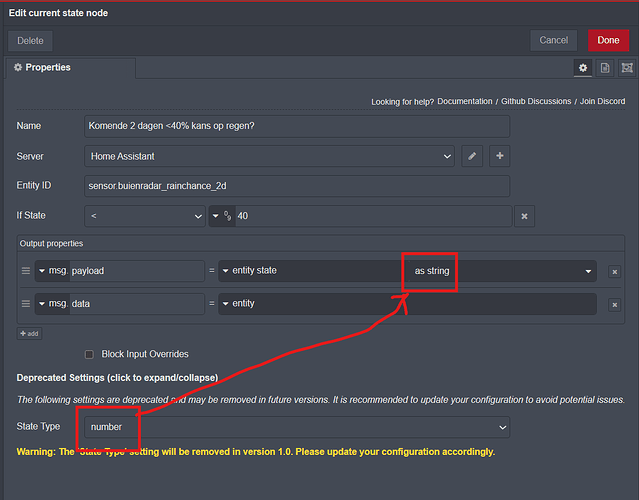Open the node appearance icon

pos(627,68)
